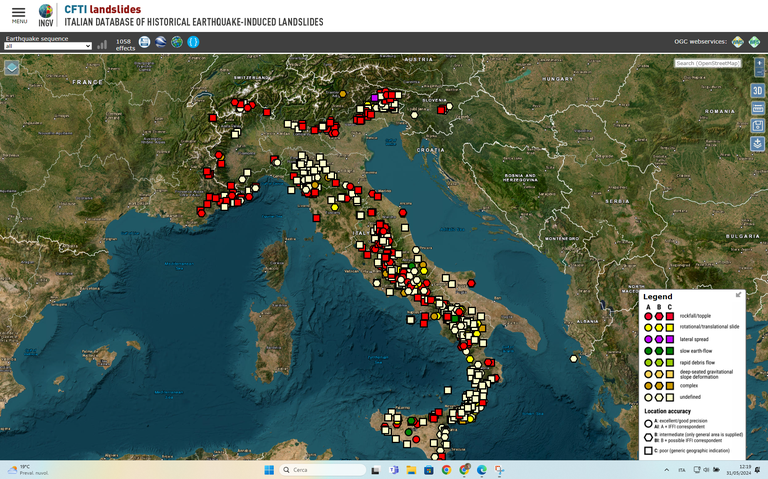This screenshot has width=768, height=479.
Task: Click the download layers icon
Action: (x=757, y=144)
